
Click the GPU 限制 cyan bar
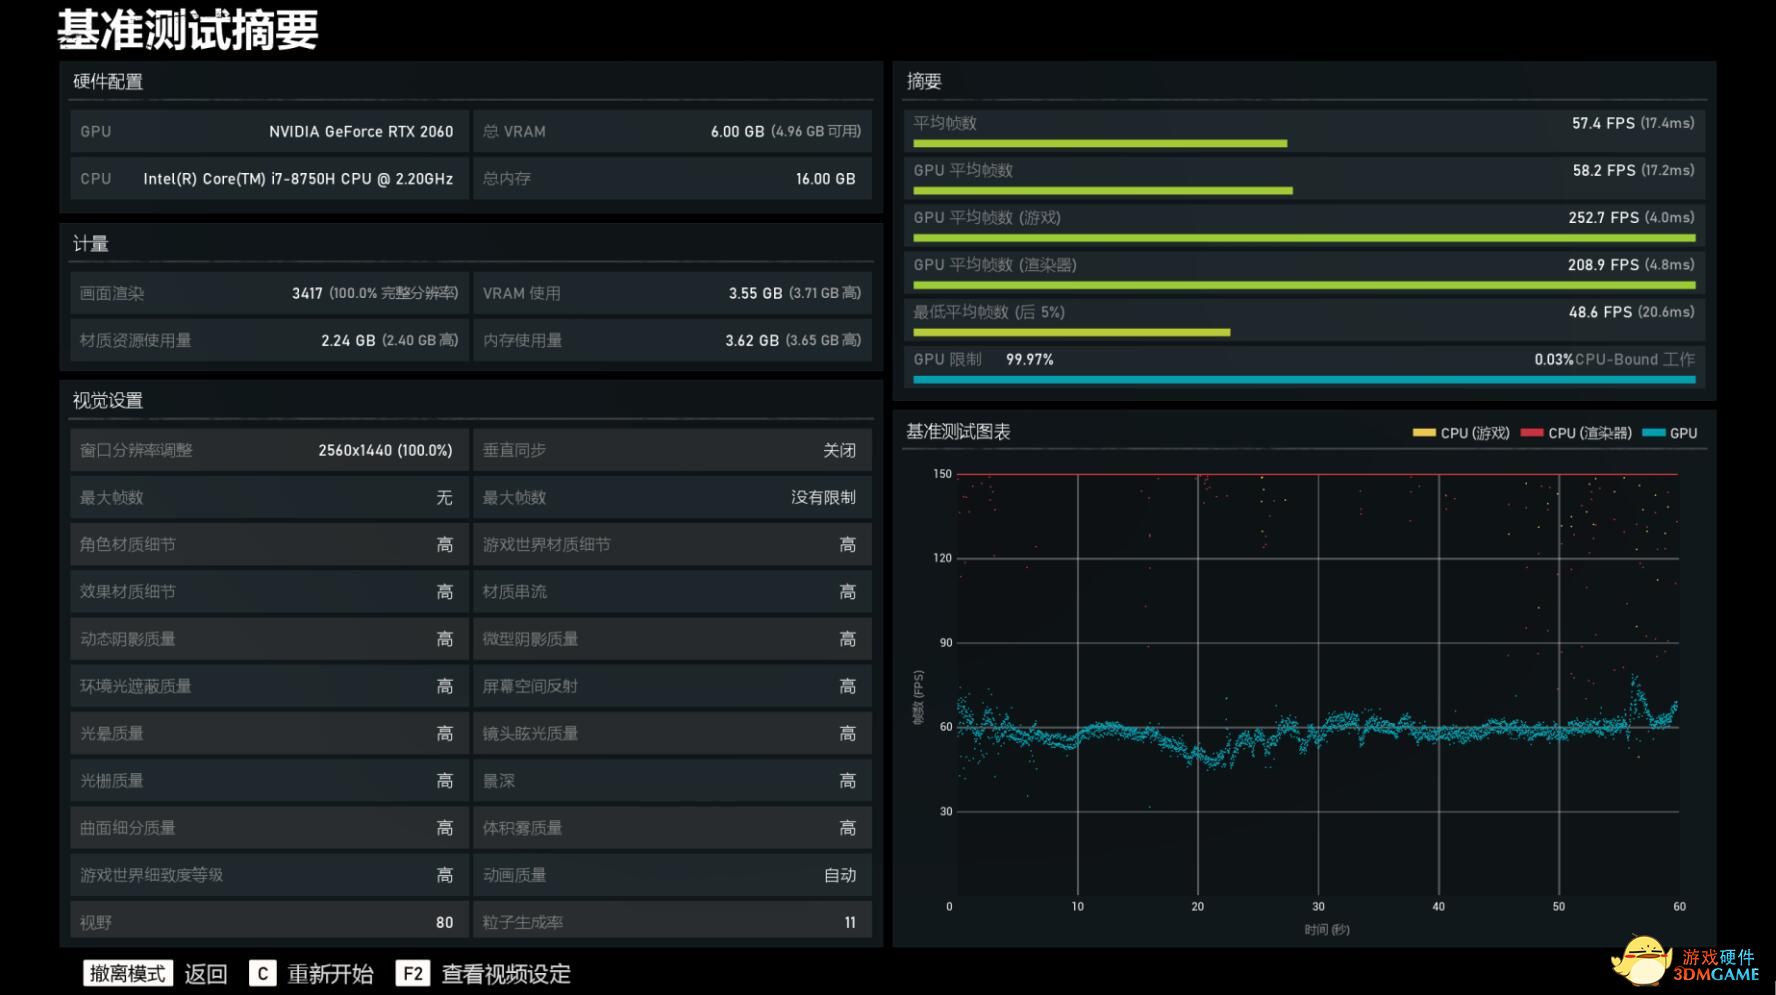coord(1303,380)
